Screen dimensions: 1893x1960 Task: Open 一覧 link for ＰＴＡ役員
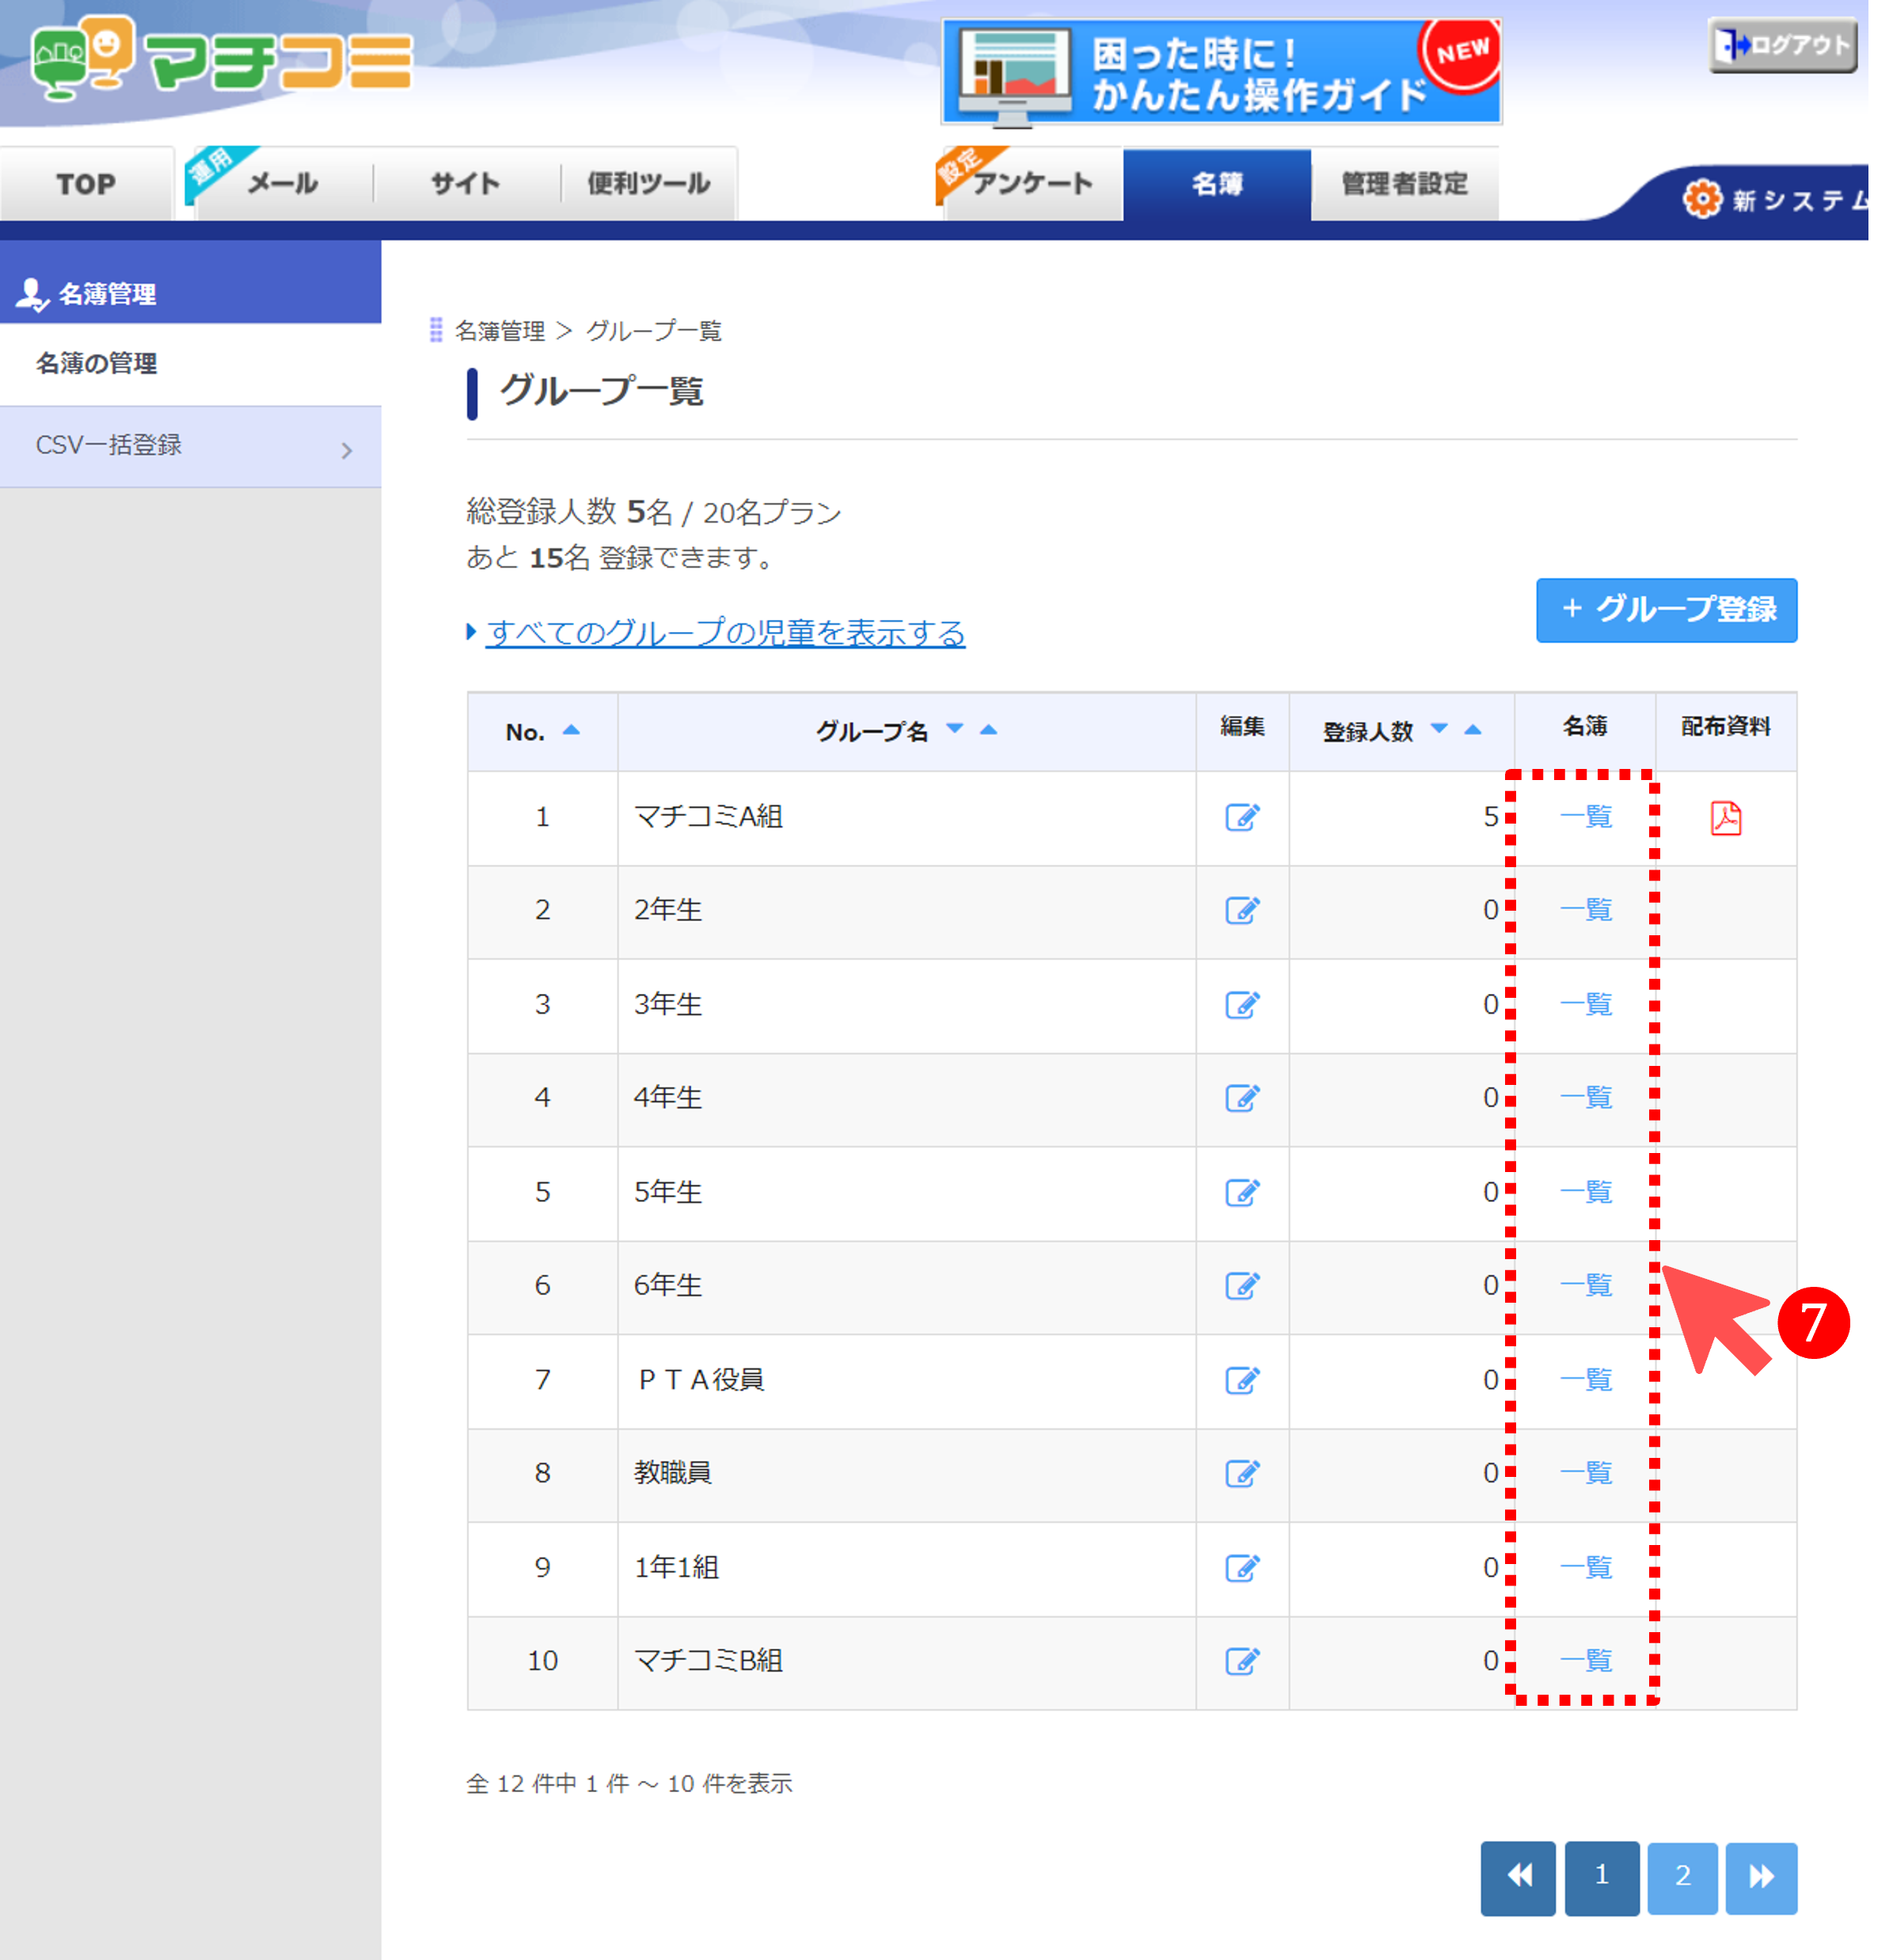[x=1586, y=1380]
